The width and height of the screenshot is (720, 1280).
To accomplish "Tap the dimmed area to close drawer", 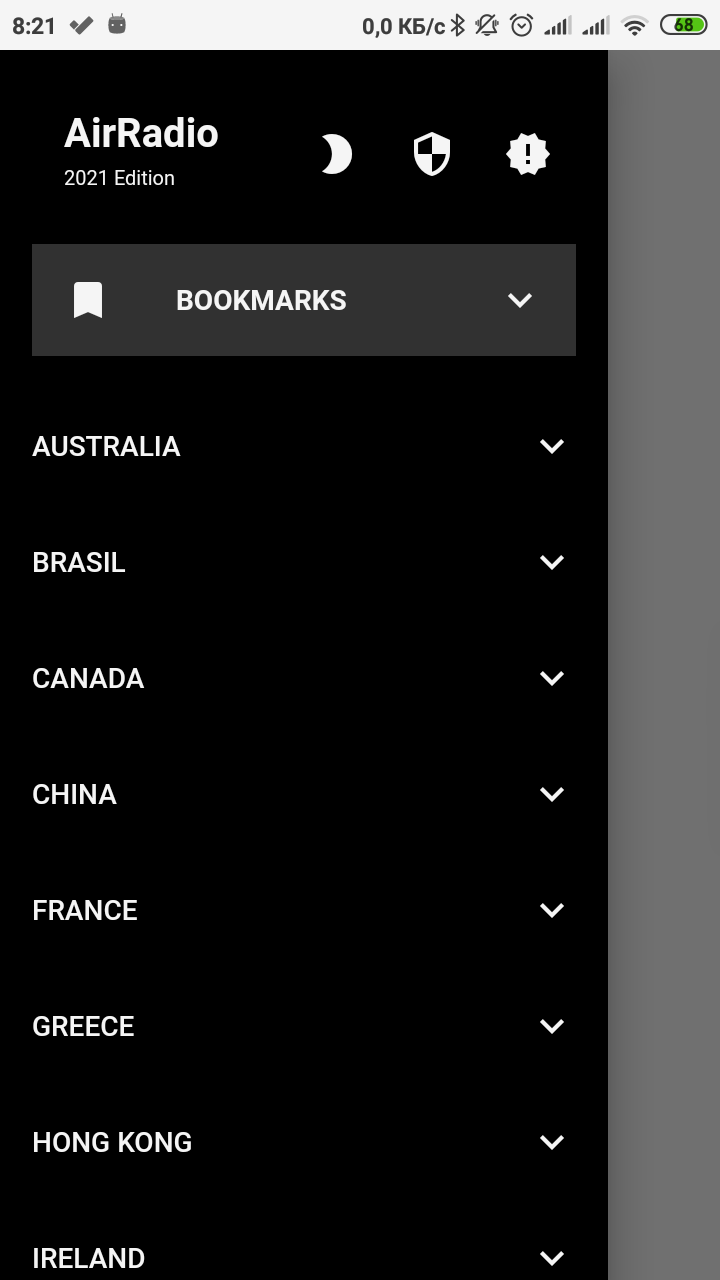I will click(x=664, y=660).
